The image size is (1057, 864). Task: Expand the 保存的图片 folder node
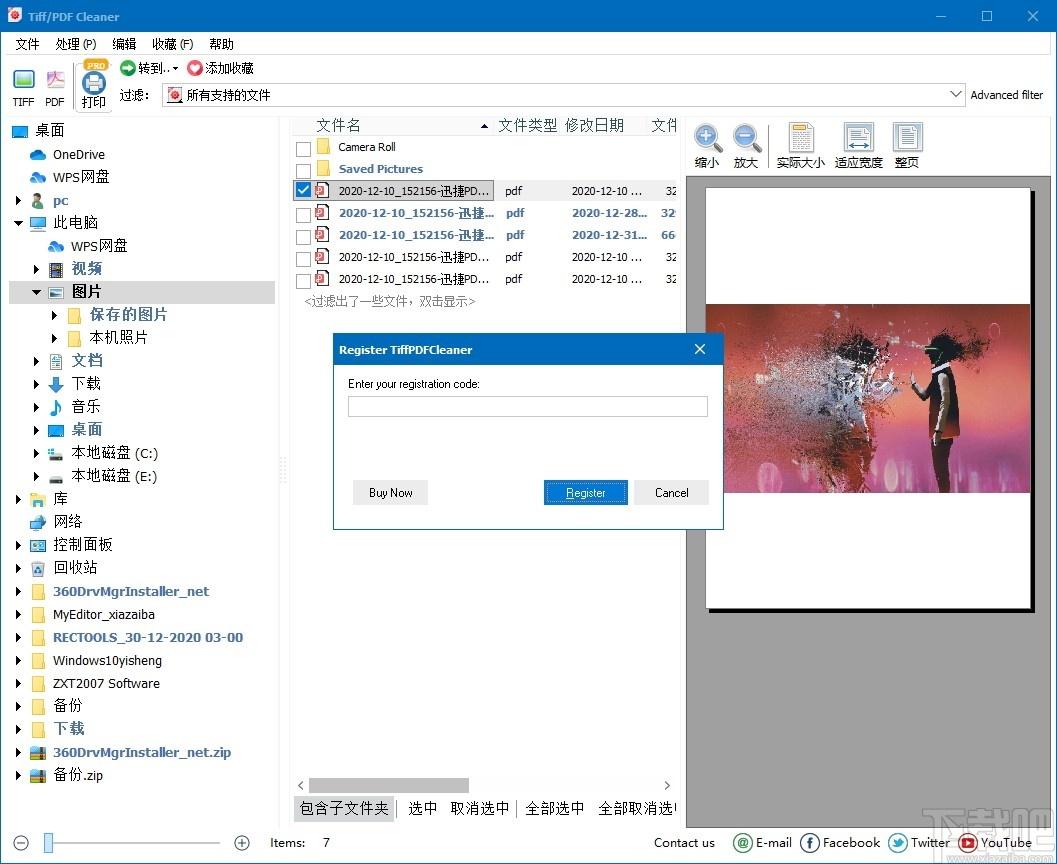(x=55, y=315)
